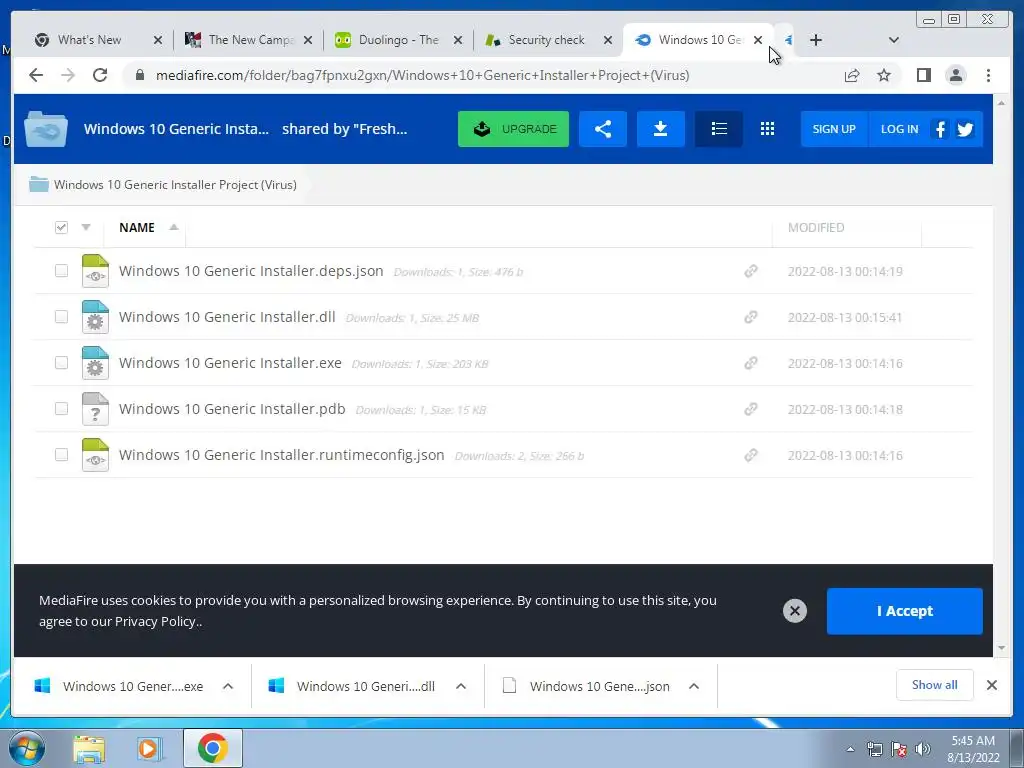
Task: Reload the MediaFire page
Action: [x=100, y=75]
